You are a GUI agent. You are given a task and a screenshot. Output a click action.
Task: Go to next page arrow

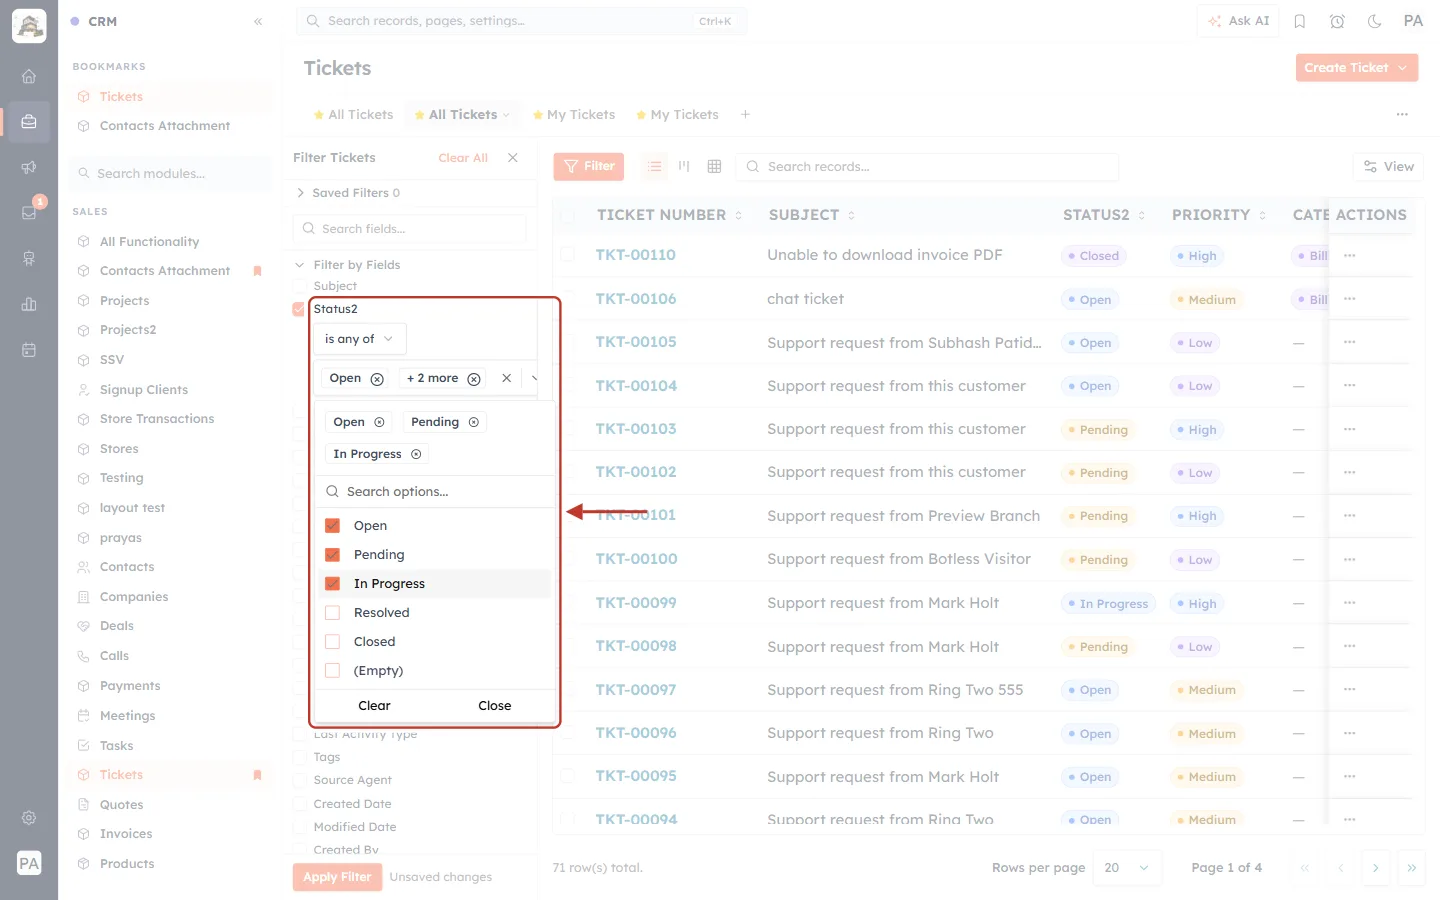1376,868
